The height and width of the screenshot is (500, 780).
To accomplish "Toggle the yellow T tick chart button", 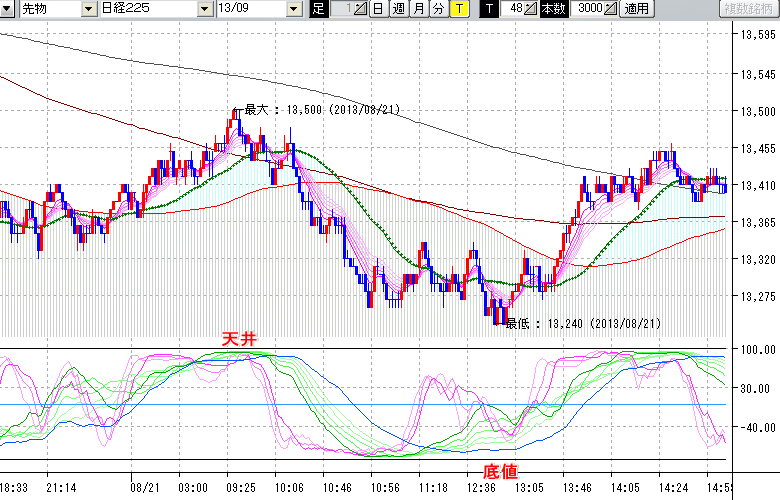I will click(x=458, y=9).
